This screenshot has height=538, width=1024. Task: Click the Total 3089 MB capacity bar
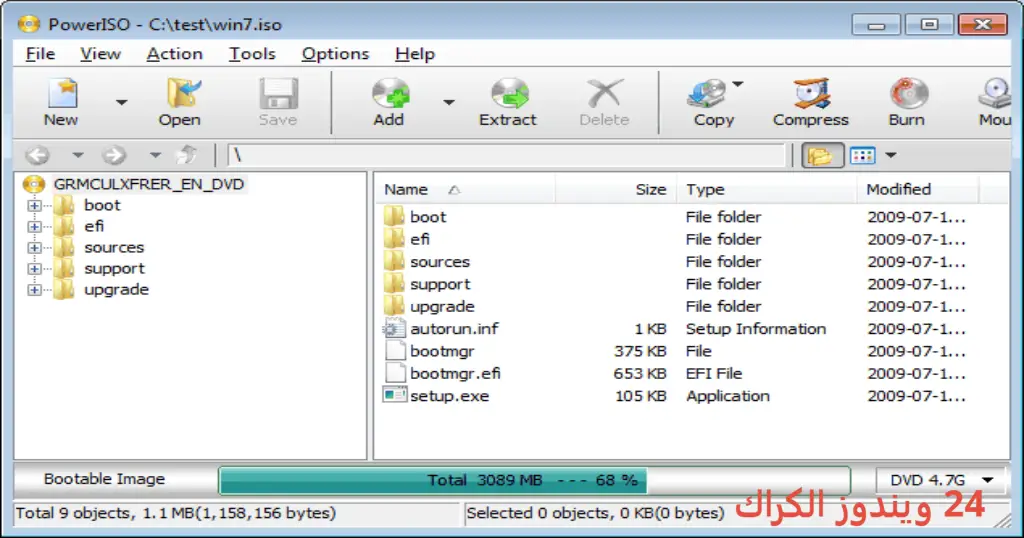coord(534,481)
